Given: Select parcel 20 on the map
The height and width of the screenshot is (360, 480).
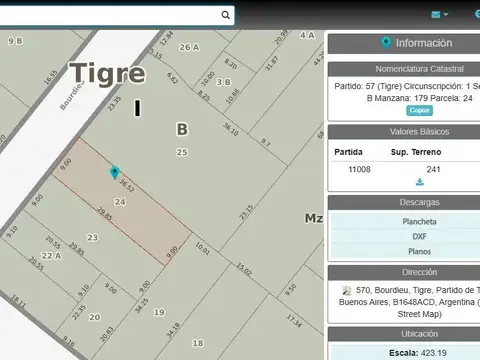Looking at the screenshot, I should 95,317.
